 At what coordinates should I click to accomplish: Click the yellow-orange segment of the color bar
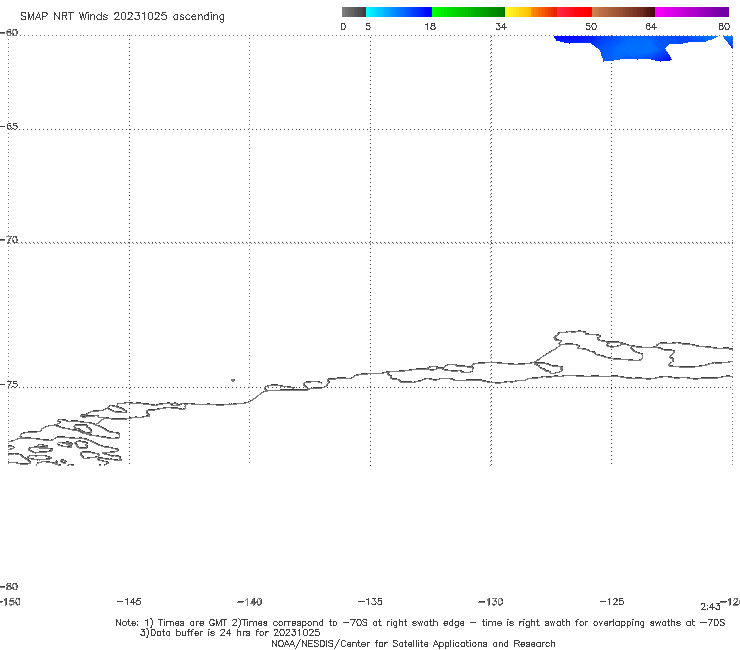[x=531, y=12]
